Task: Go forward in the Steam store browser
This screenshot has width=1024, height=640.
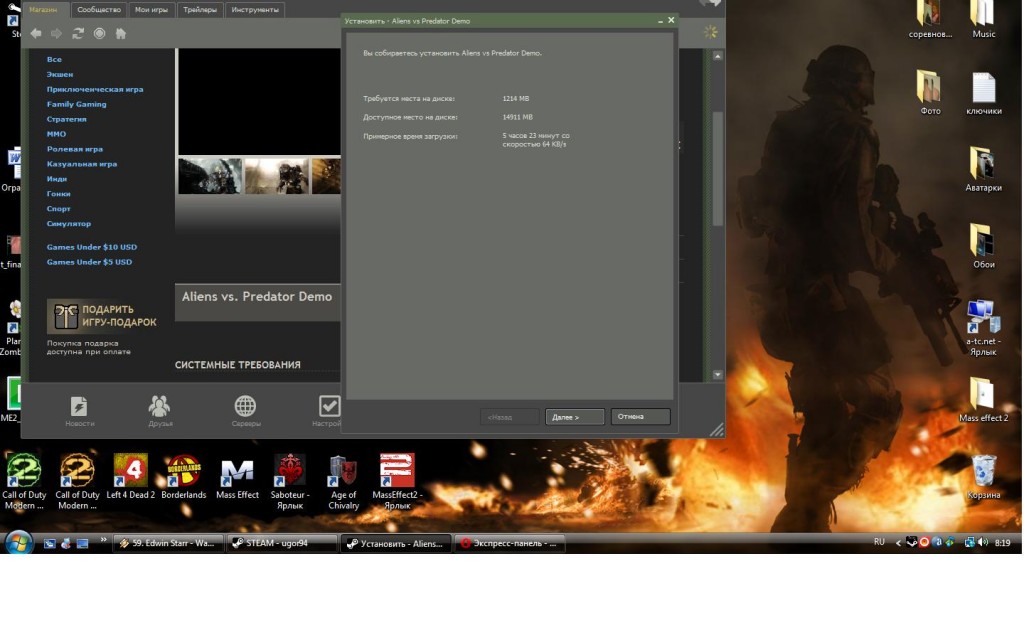Action: click(x=57, y=33)
